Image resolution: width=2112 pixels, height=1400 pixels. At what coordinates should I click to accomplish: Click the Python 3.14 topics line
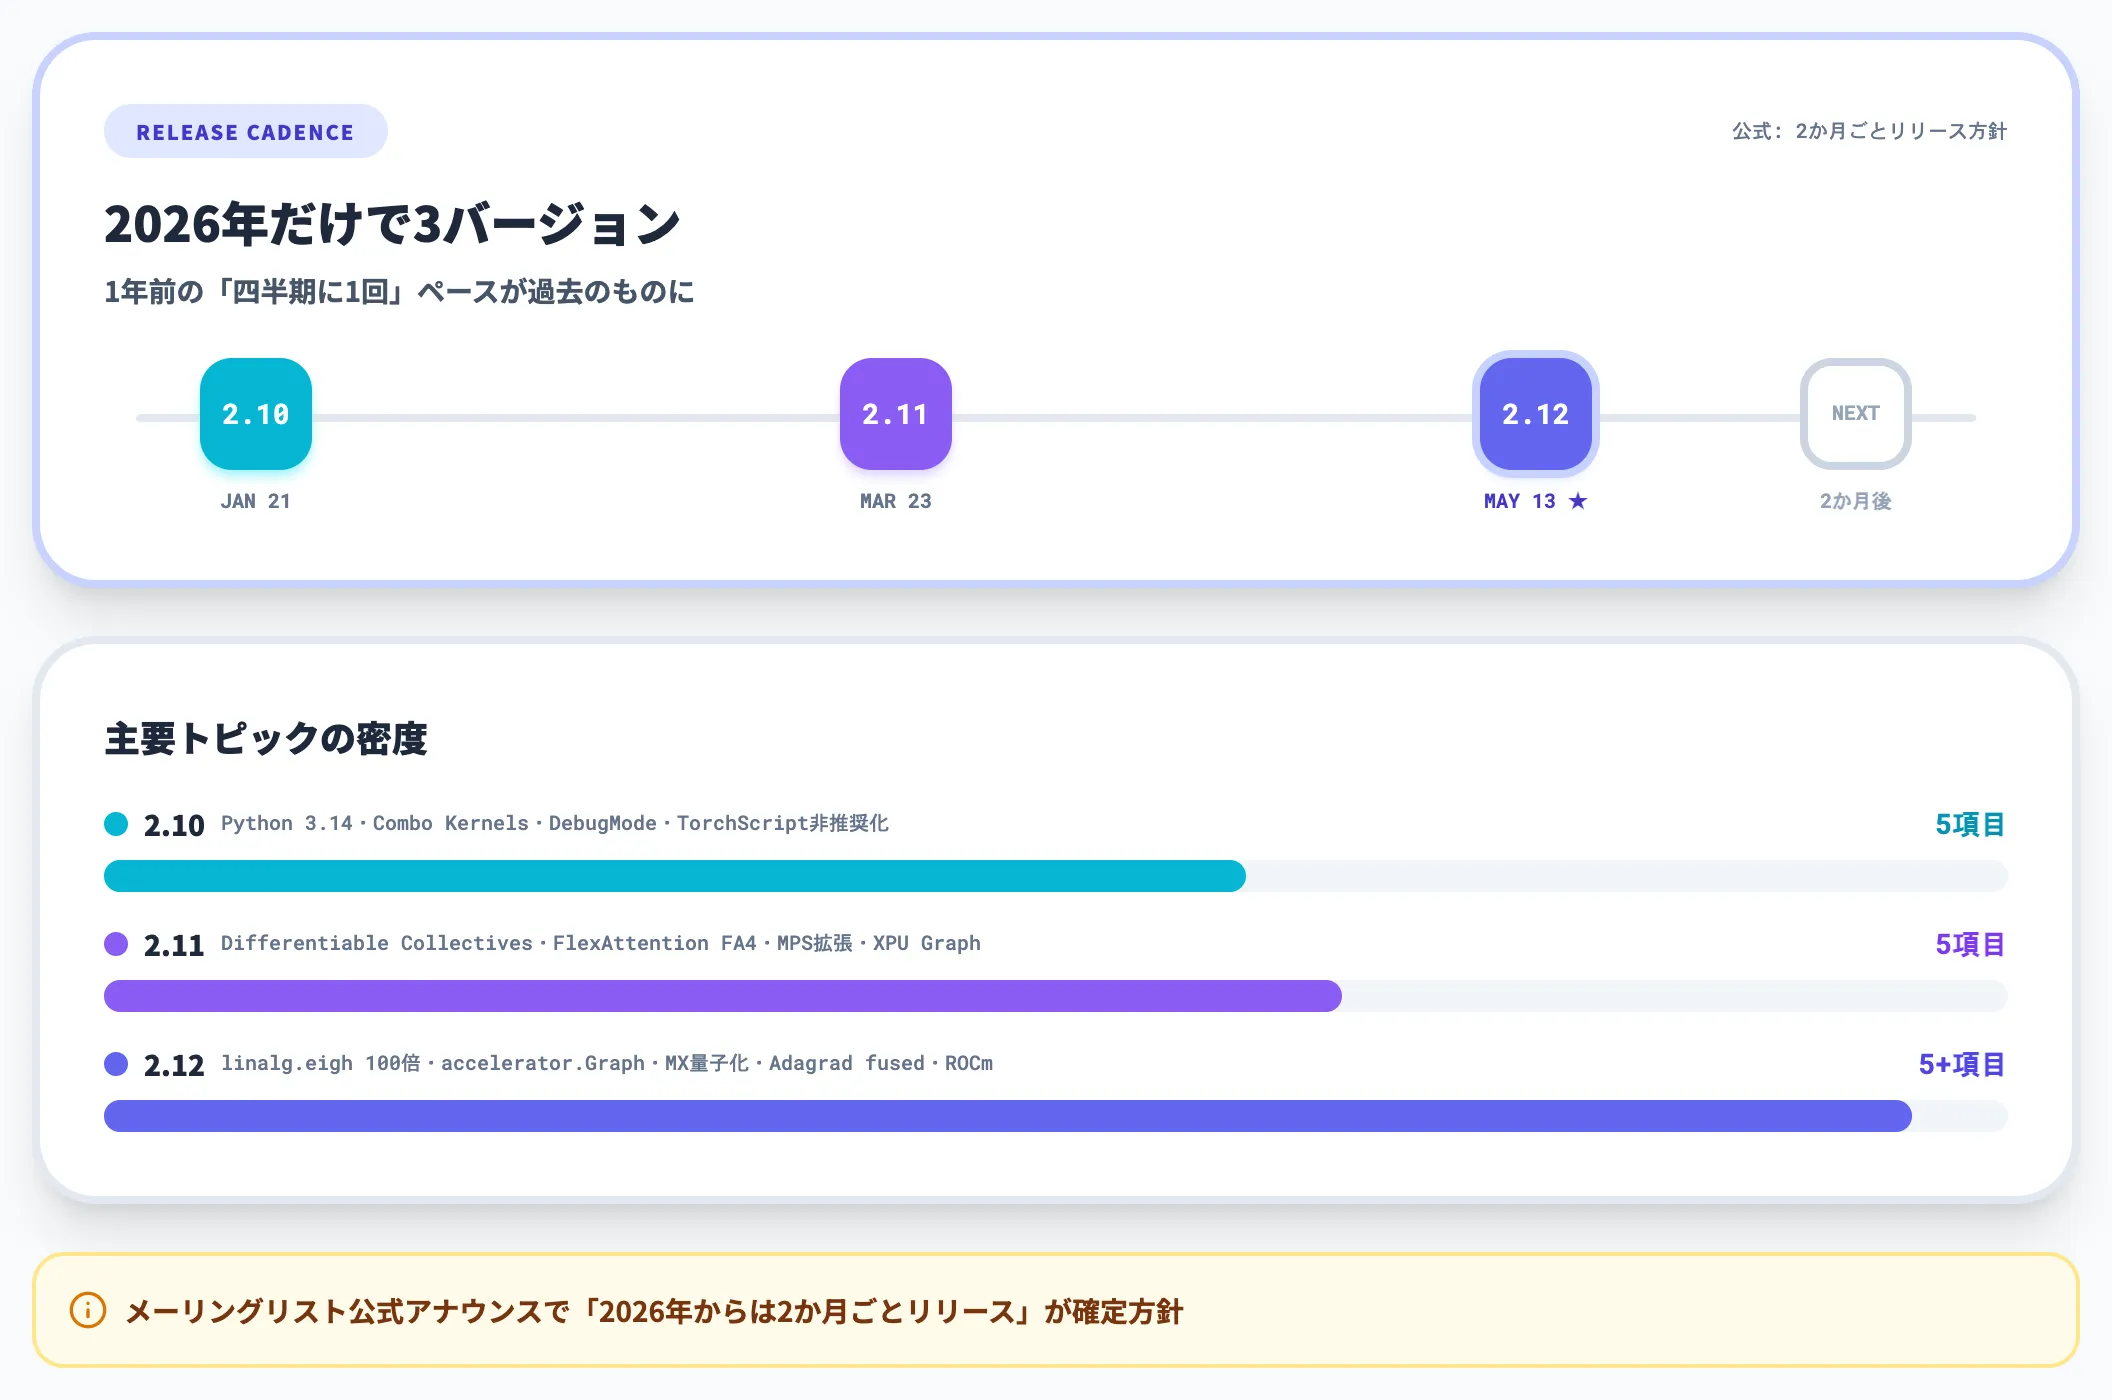coord(555,823)
